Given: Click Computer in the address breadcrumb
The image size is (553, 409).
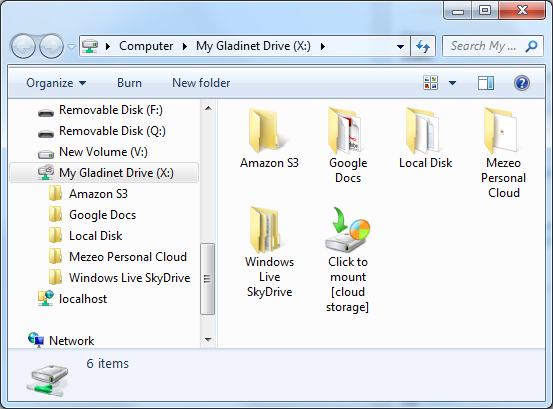Looking at the screenshot, I should (146, 46).
